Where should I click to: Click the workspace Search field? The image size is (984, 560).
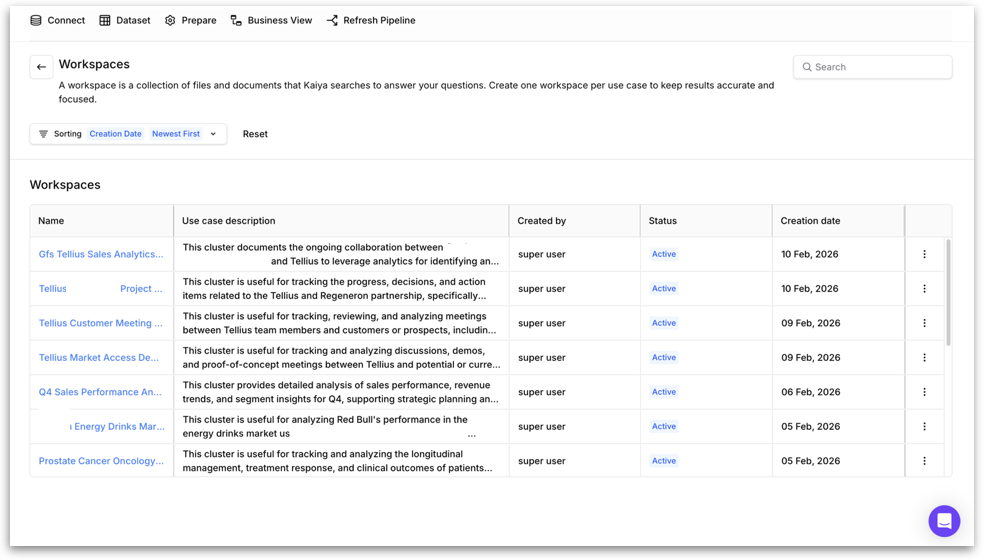click(x=873, y=67)
